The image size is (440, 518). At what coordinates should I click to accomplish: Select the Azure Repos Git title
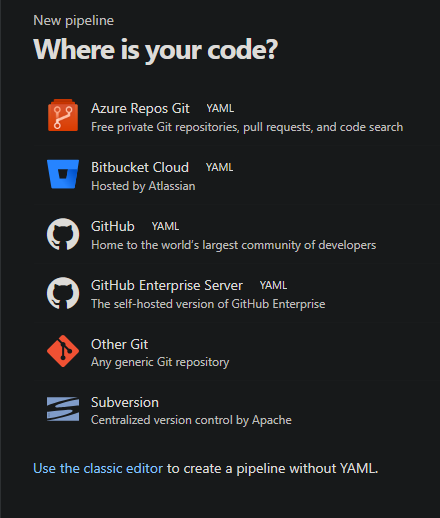coord(140,109)
